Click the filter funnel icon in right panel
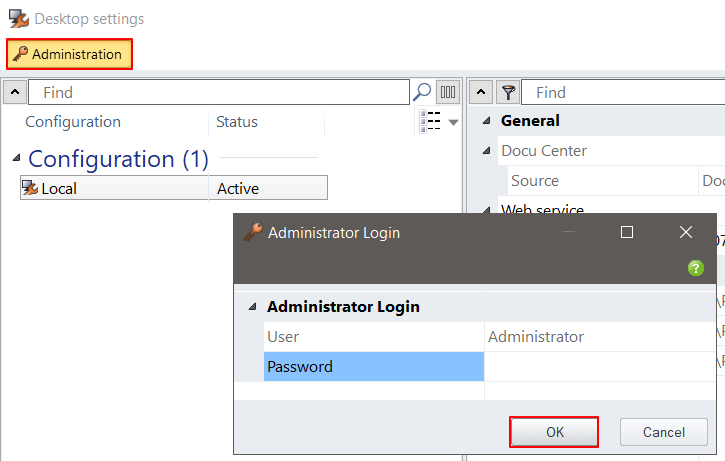Image resolution: width=725 pixels, height=461 pixels. pyautogui.click(x=509, y=92)
